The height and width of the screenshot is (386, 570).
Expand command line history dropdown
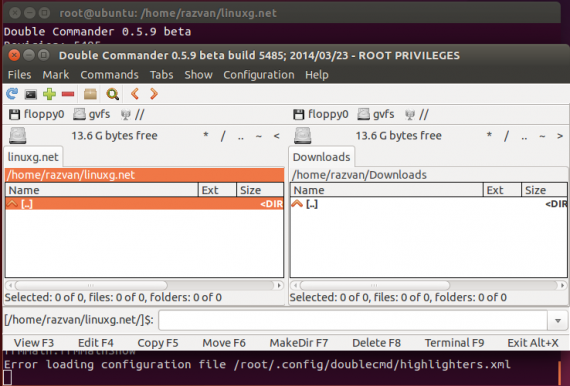coord(558,321)
